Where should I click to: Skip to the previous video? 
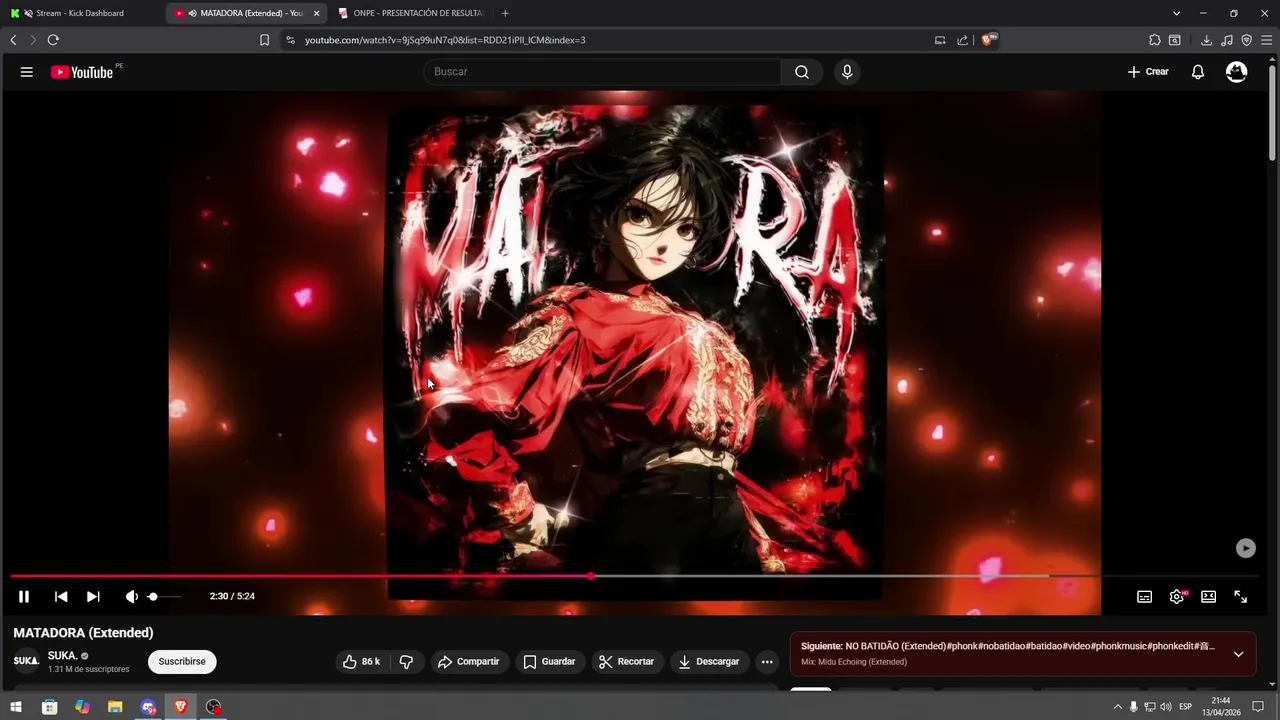(x=61, y=596)
